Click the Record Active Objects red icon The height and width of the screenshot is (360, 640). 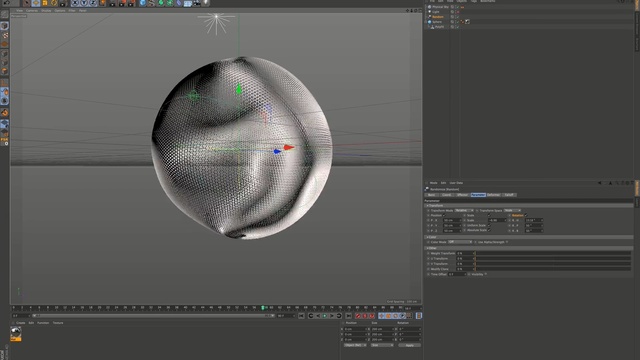point(358,316)
